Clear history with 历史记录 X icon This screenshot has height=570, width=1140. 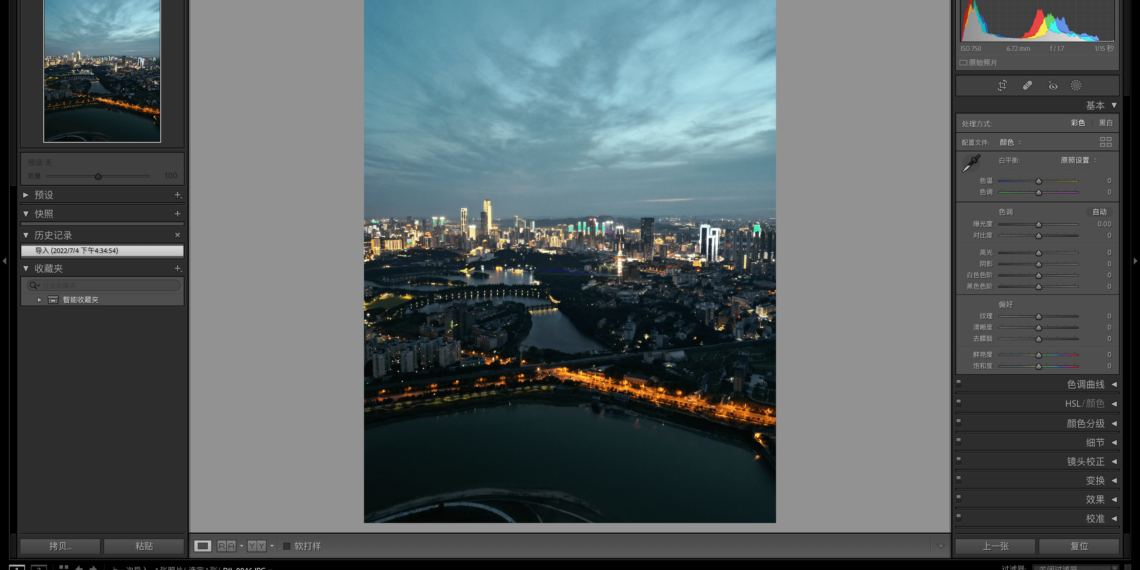(177, 236)
